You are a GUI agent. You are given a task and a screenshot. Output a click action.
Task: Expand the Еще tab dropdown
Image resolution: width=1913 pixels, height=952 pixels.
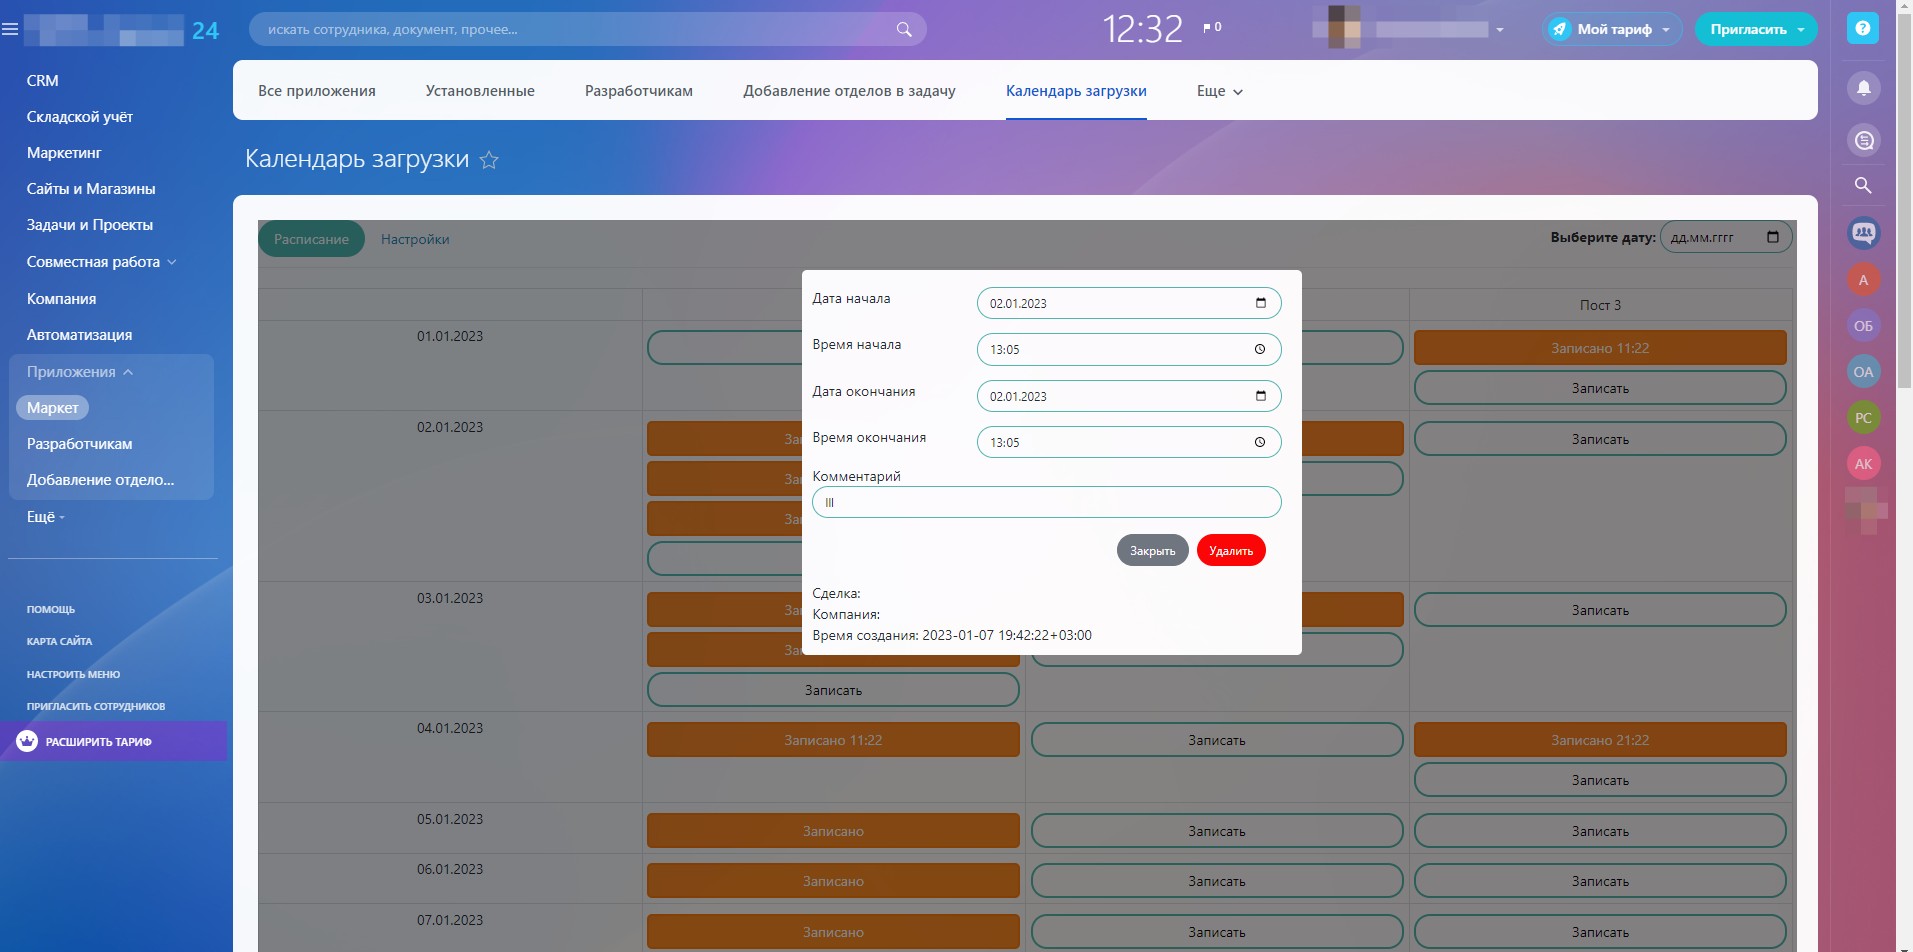pos(1219,91)
